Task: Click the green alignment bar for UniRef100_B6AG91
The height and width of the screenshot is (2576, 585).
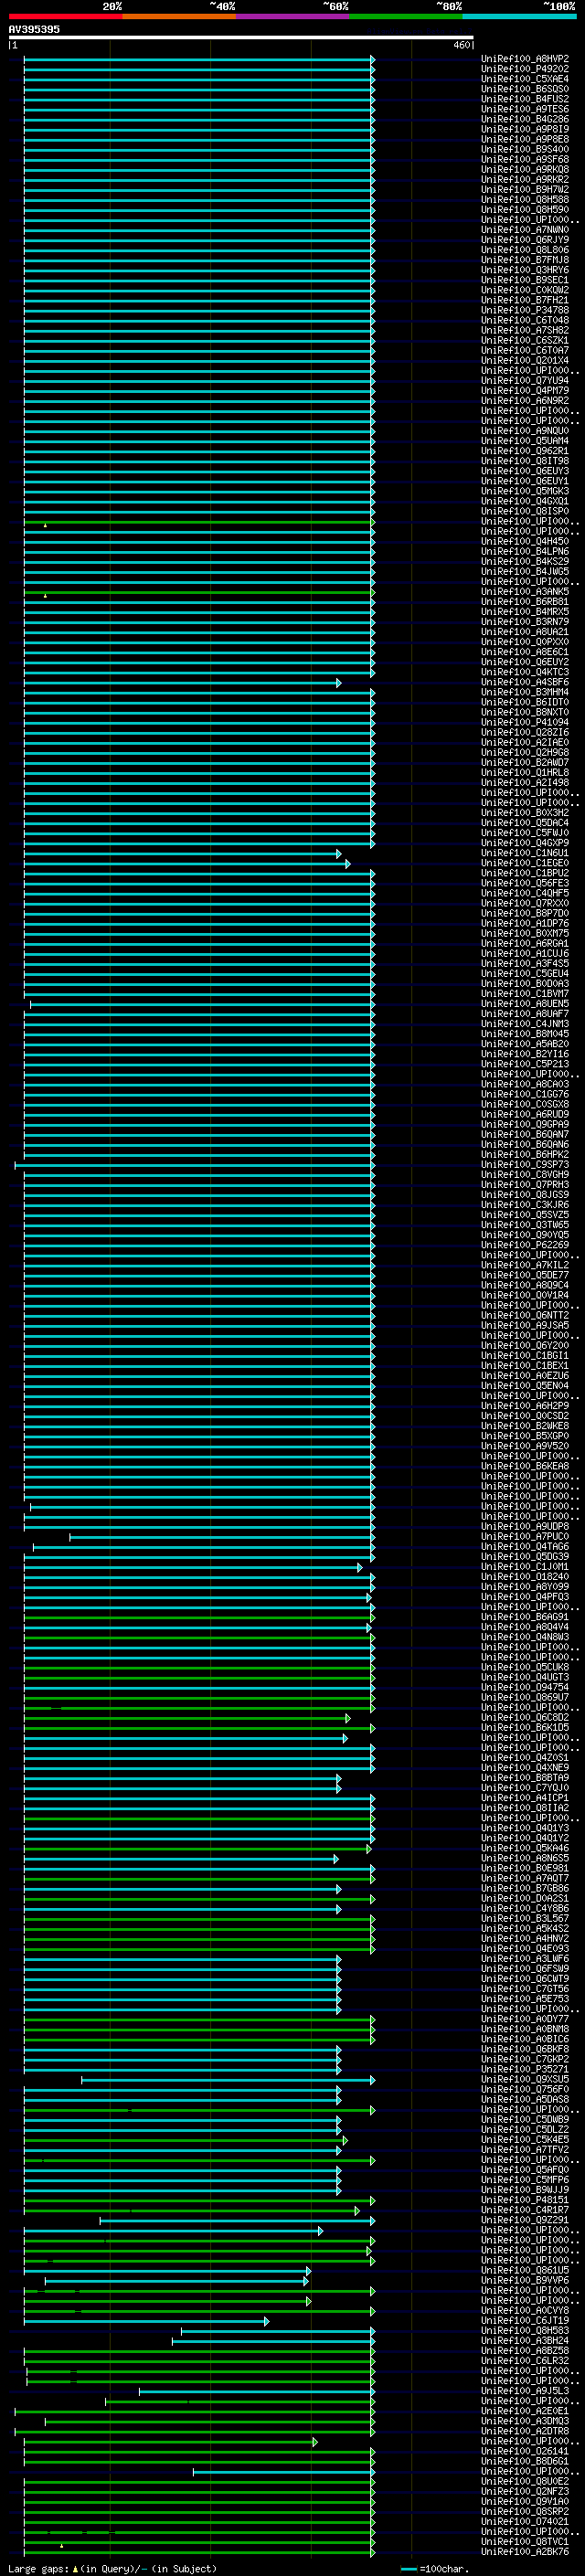Action: pyautogui.click(x=198, y=1617)
